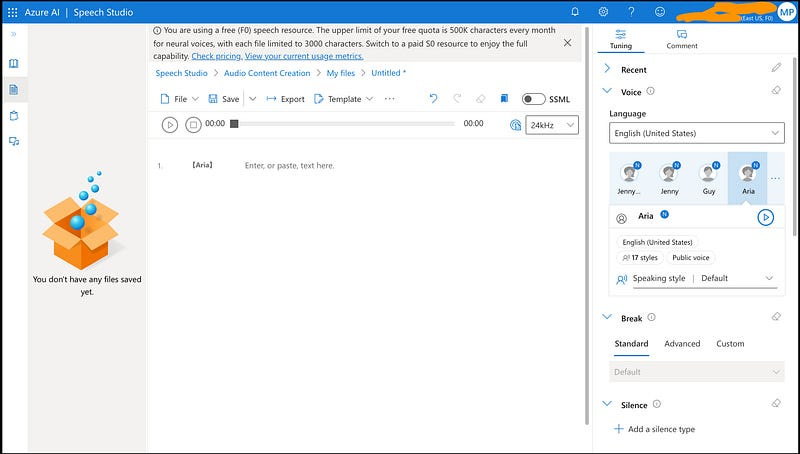Open the Template dropdown
This screenshot has height=454, width=800.
(343, 99)
